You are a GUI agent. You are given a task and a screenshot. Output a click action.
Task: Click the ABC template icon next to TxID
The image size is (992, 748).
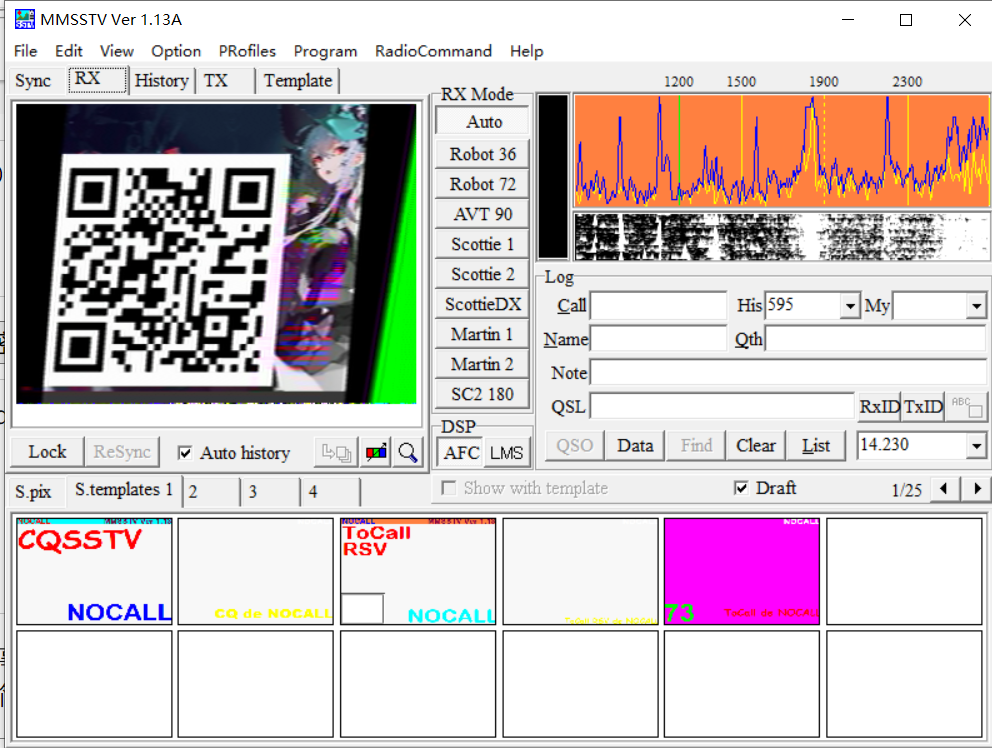click(x=967, y=406)
